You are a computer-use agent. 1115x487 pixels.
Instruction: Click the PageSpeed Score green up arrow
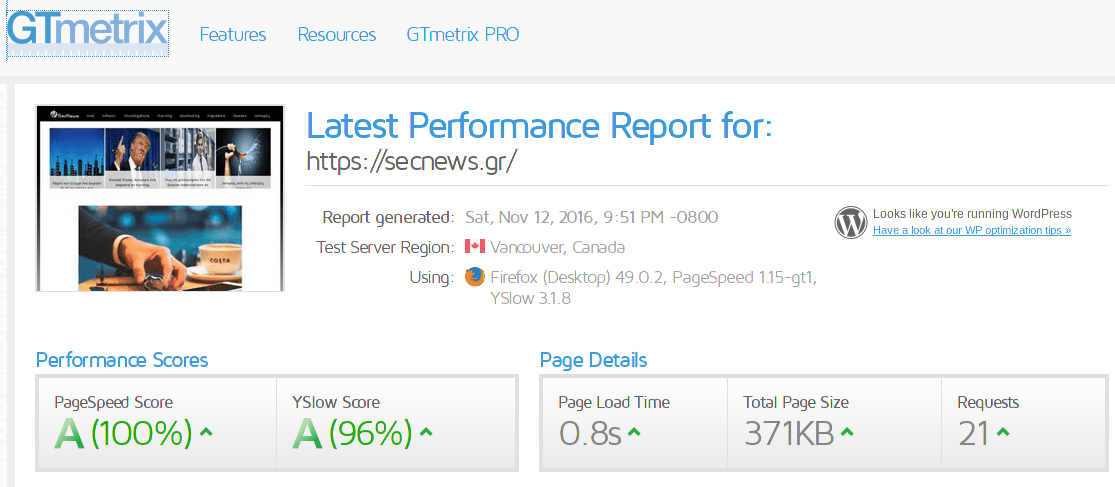[206, 432]
